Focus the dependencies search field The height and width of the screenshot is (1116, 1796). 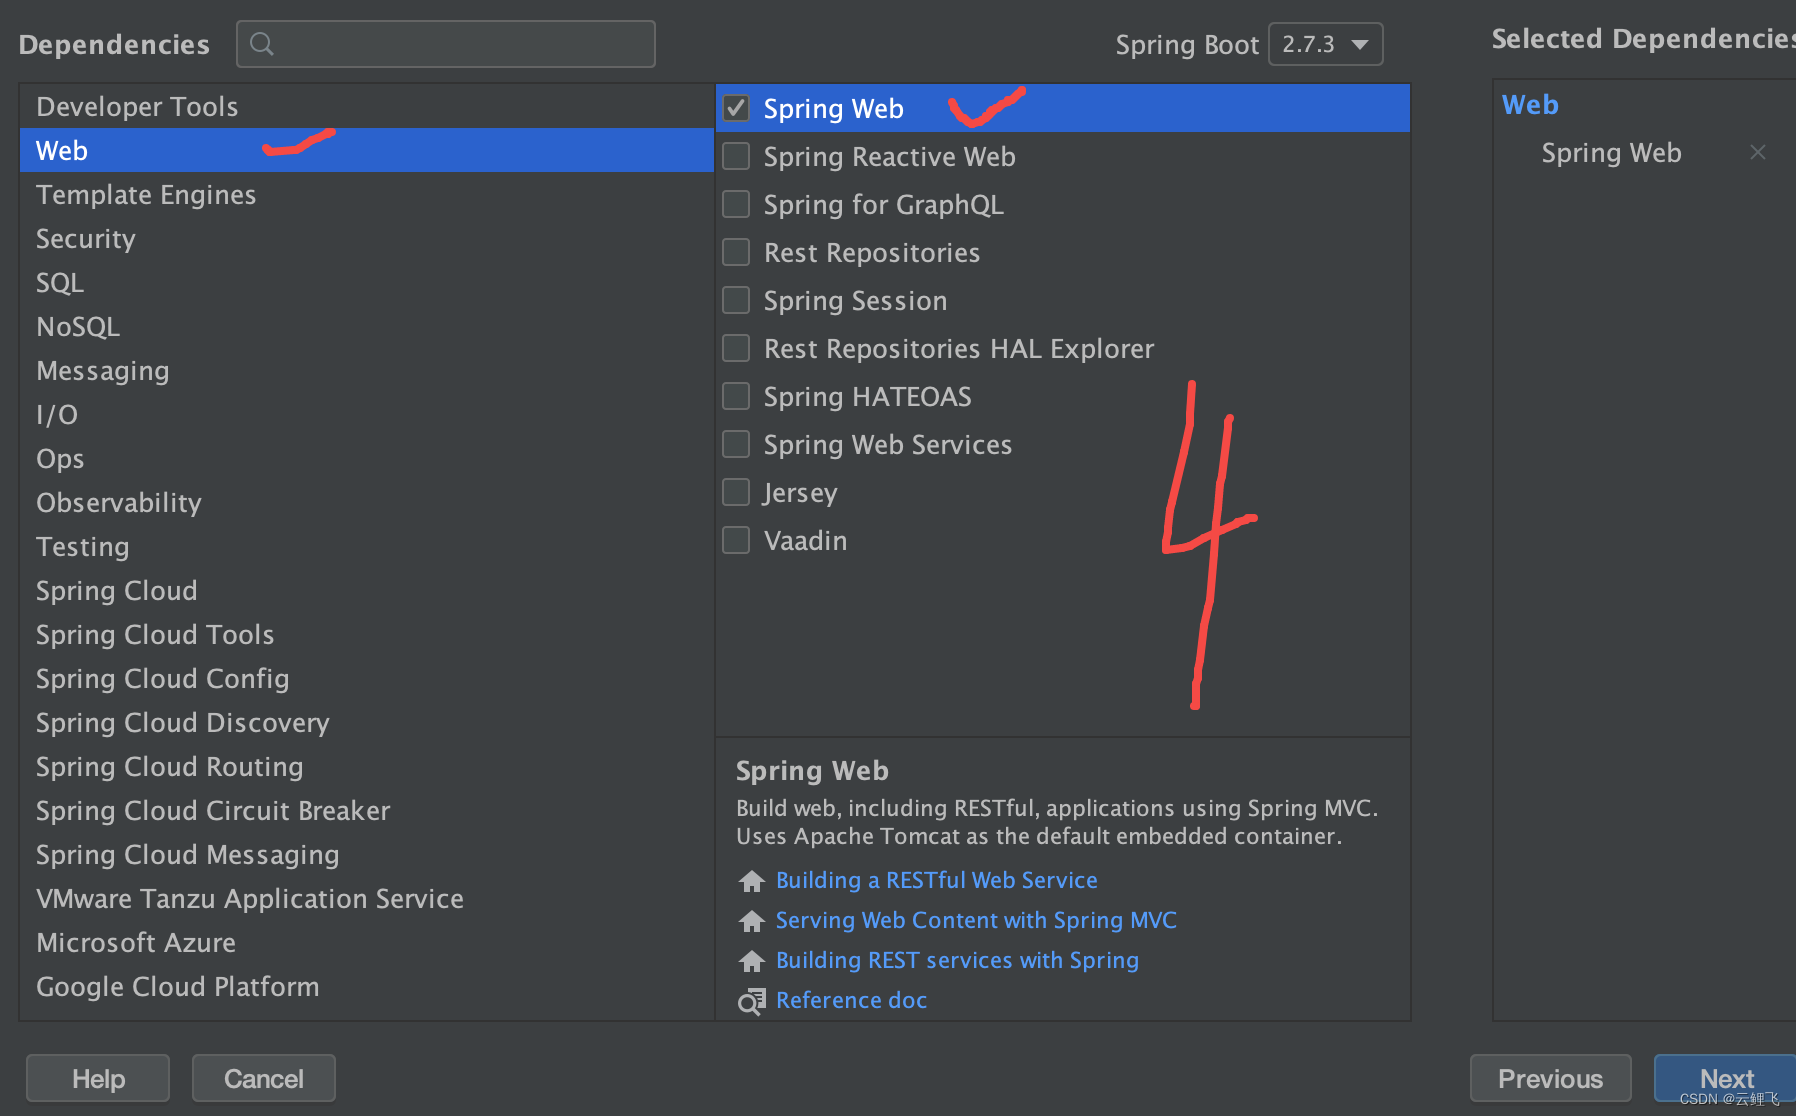(x=446, y=44)
